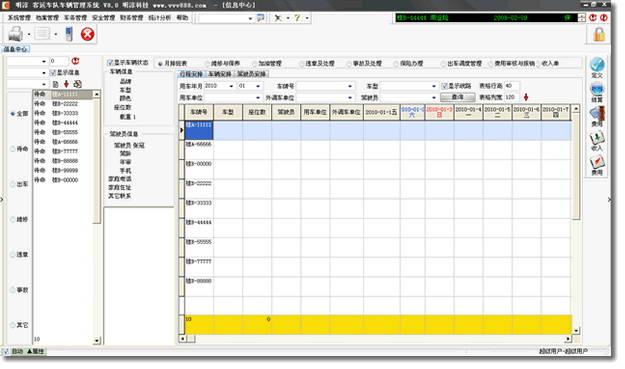Click the schedule table horizontal scrollbar
625x369 pixels.
[375, 339]
